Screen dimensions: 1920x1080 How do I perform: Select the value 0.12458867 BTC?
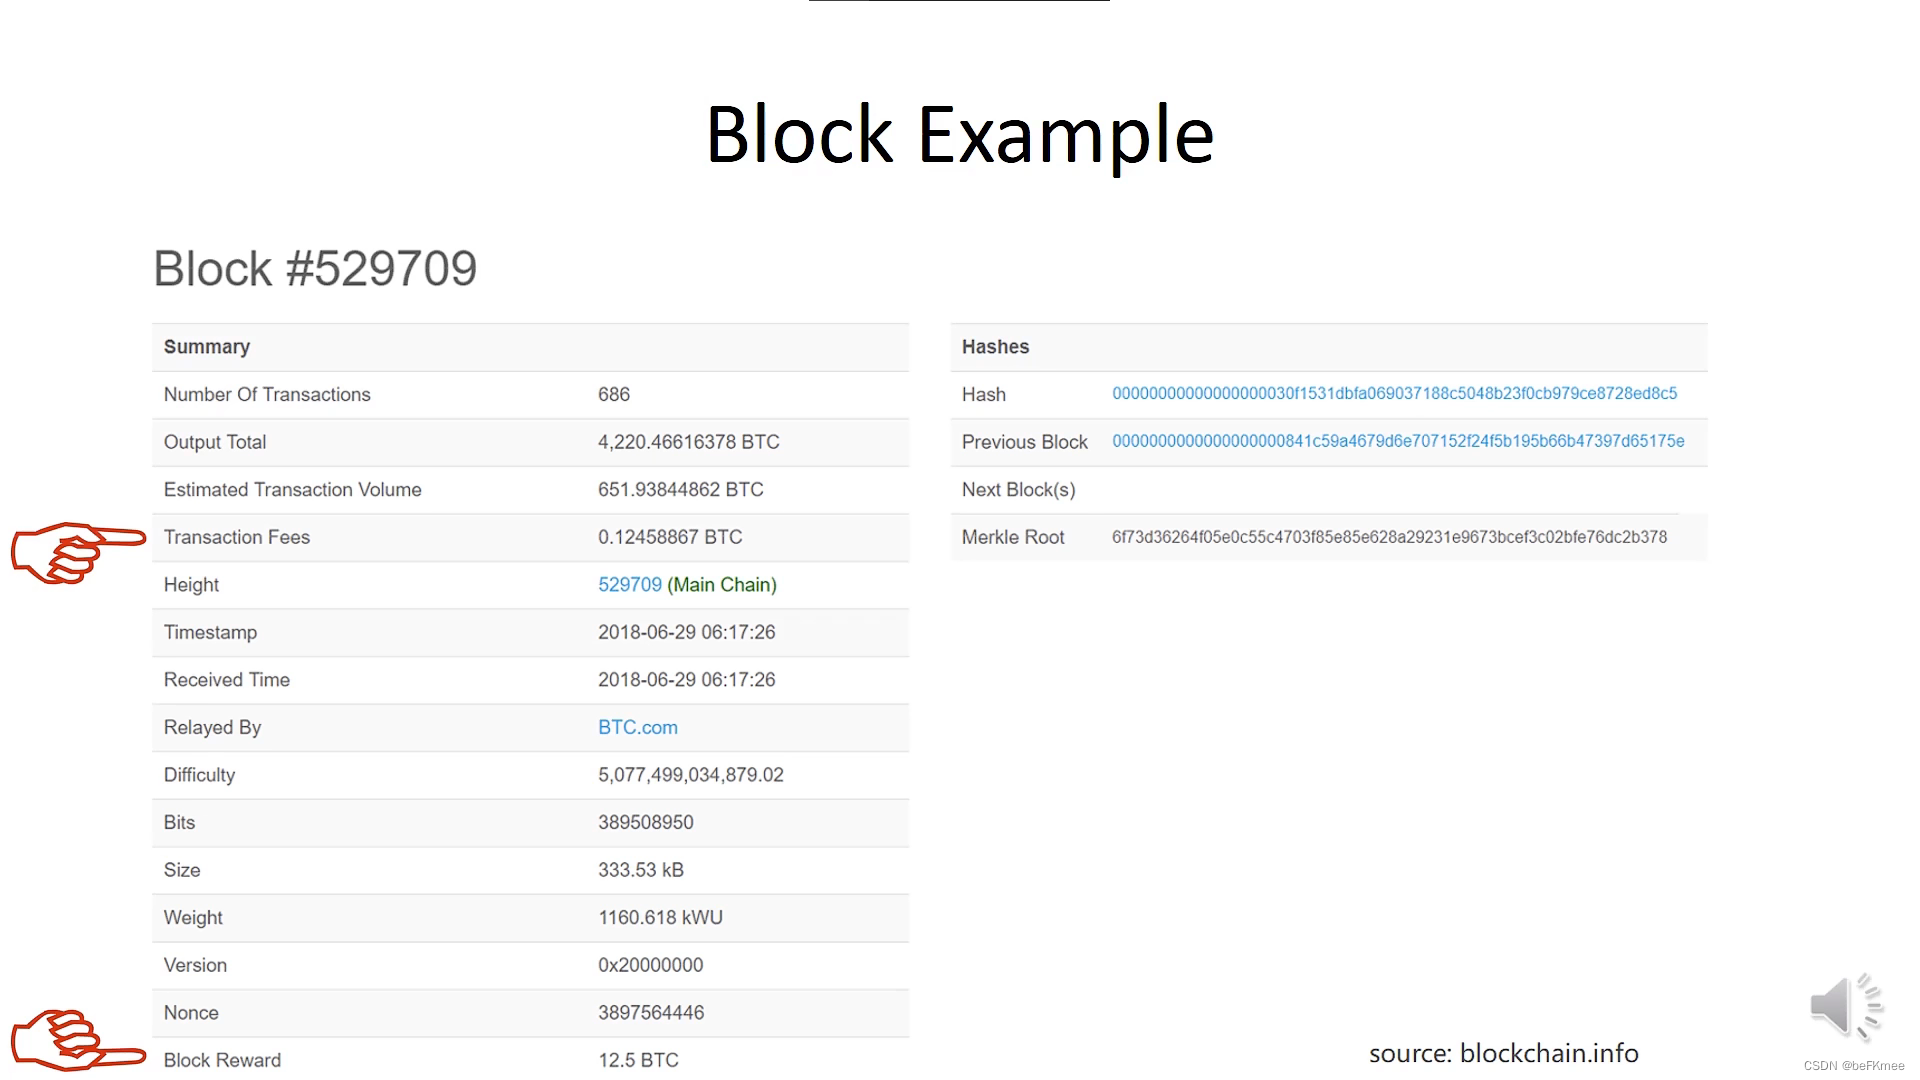click(x=670, y=537)
